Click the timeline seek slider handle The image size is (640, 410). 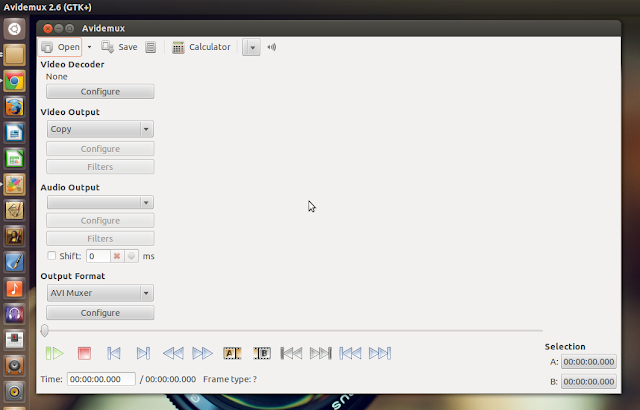tap(44, 330)
